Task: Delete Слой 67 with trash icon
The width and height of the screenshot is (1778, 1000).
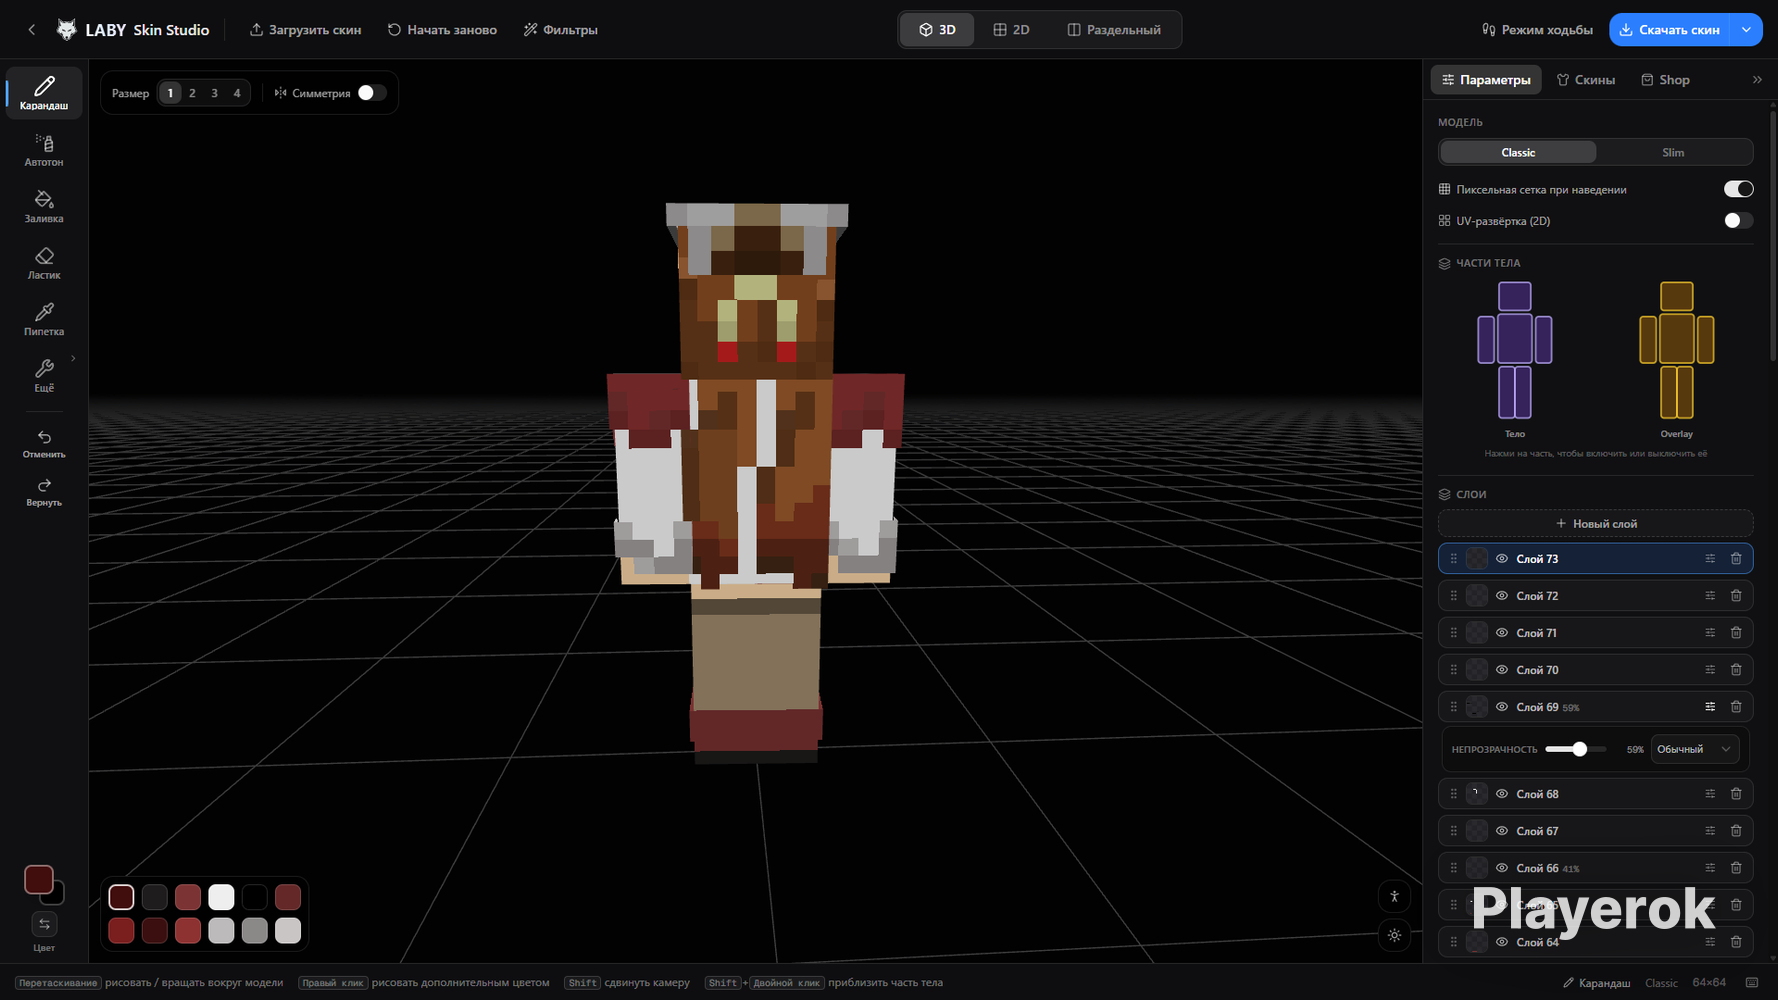Action: (1736, 831)
